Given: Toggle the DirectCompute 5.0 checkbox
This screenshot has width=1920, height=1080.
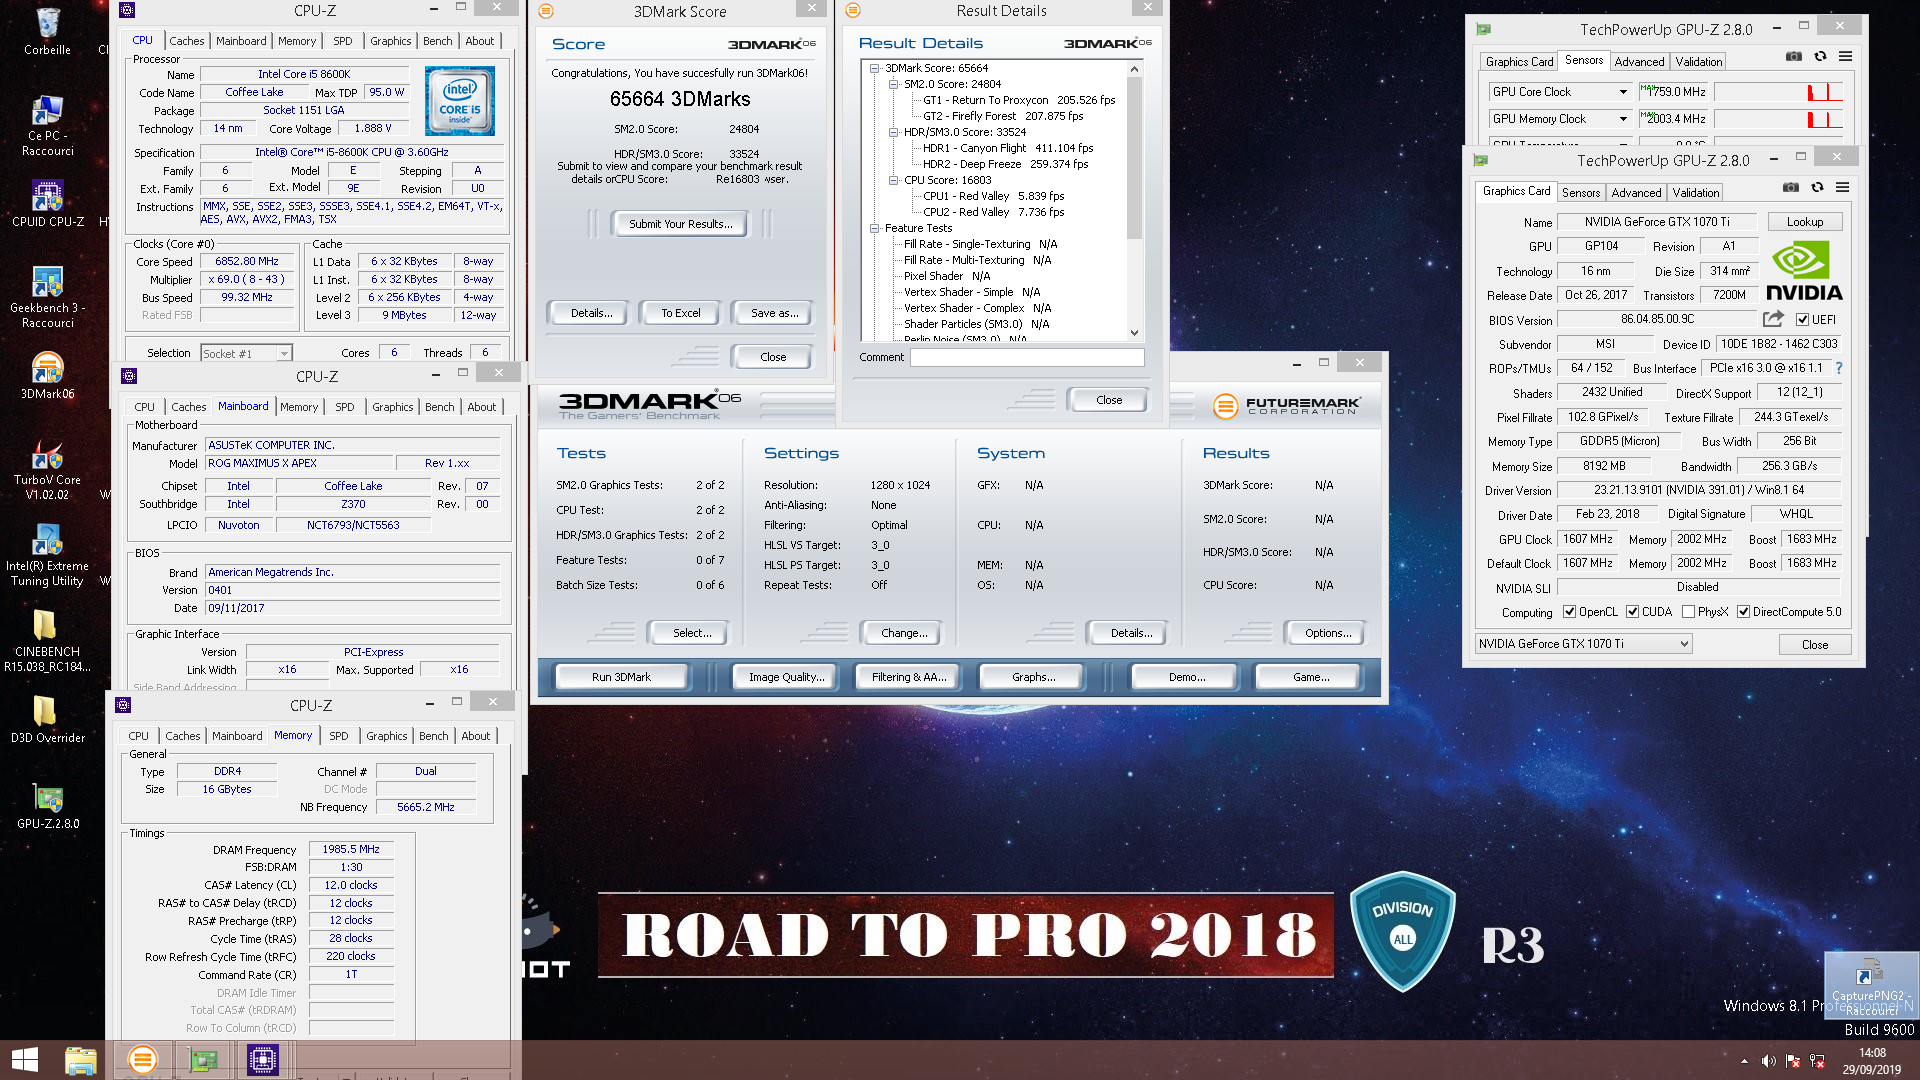Looking at the screenshot, I should click(x=1743, y=612).
